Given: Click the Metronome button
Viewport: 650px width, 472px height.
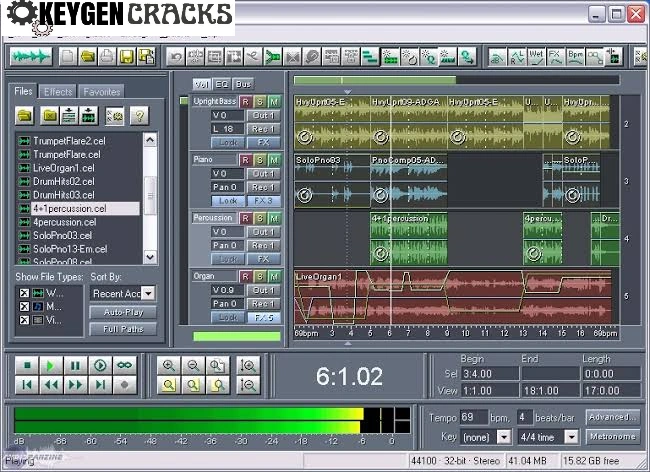Looking at the screenshot, I should 612,437.
